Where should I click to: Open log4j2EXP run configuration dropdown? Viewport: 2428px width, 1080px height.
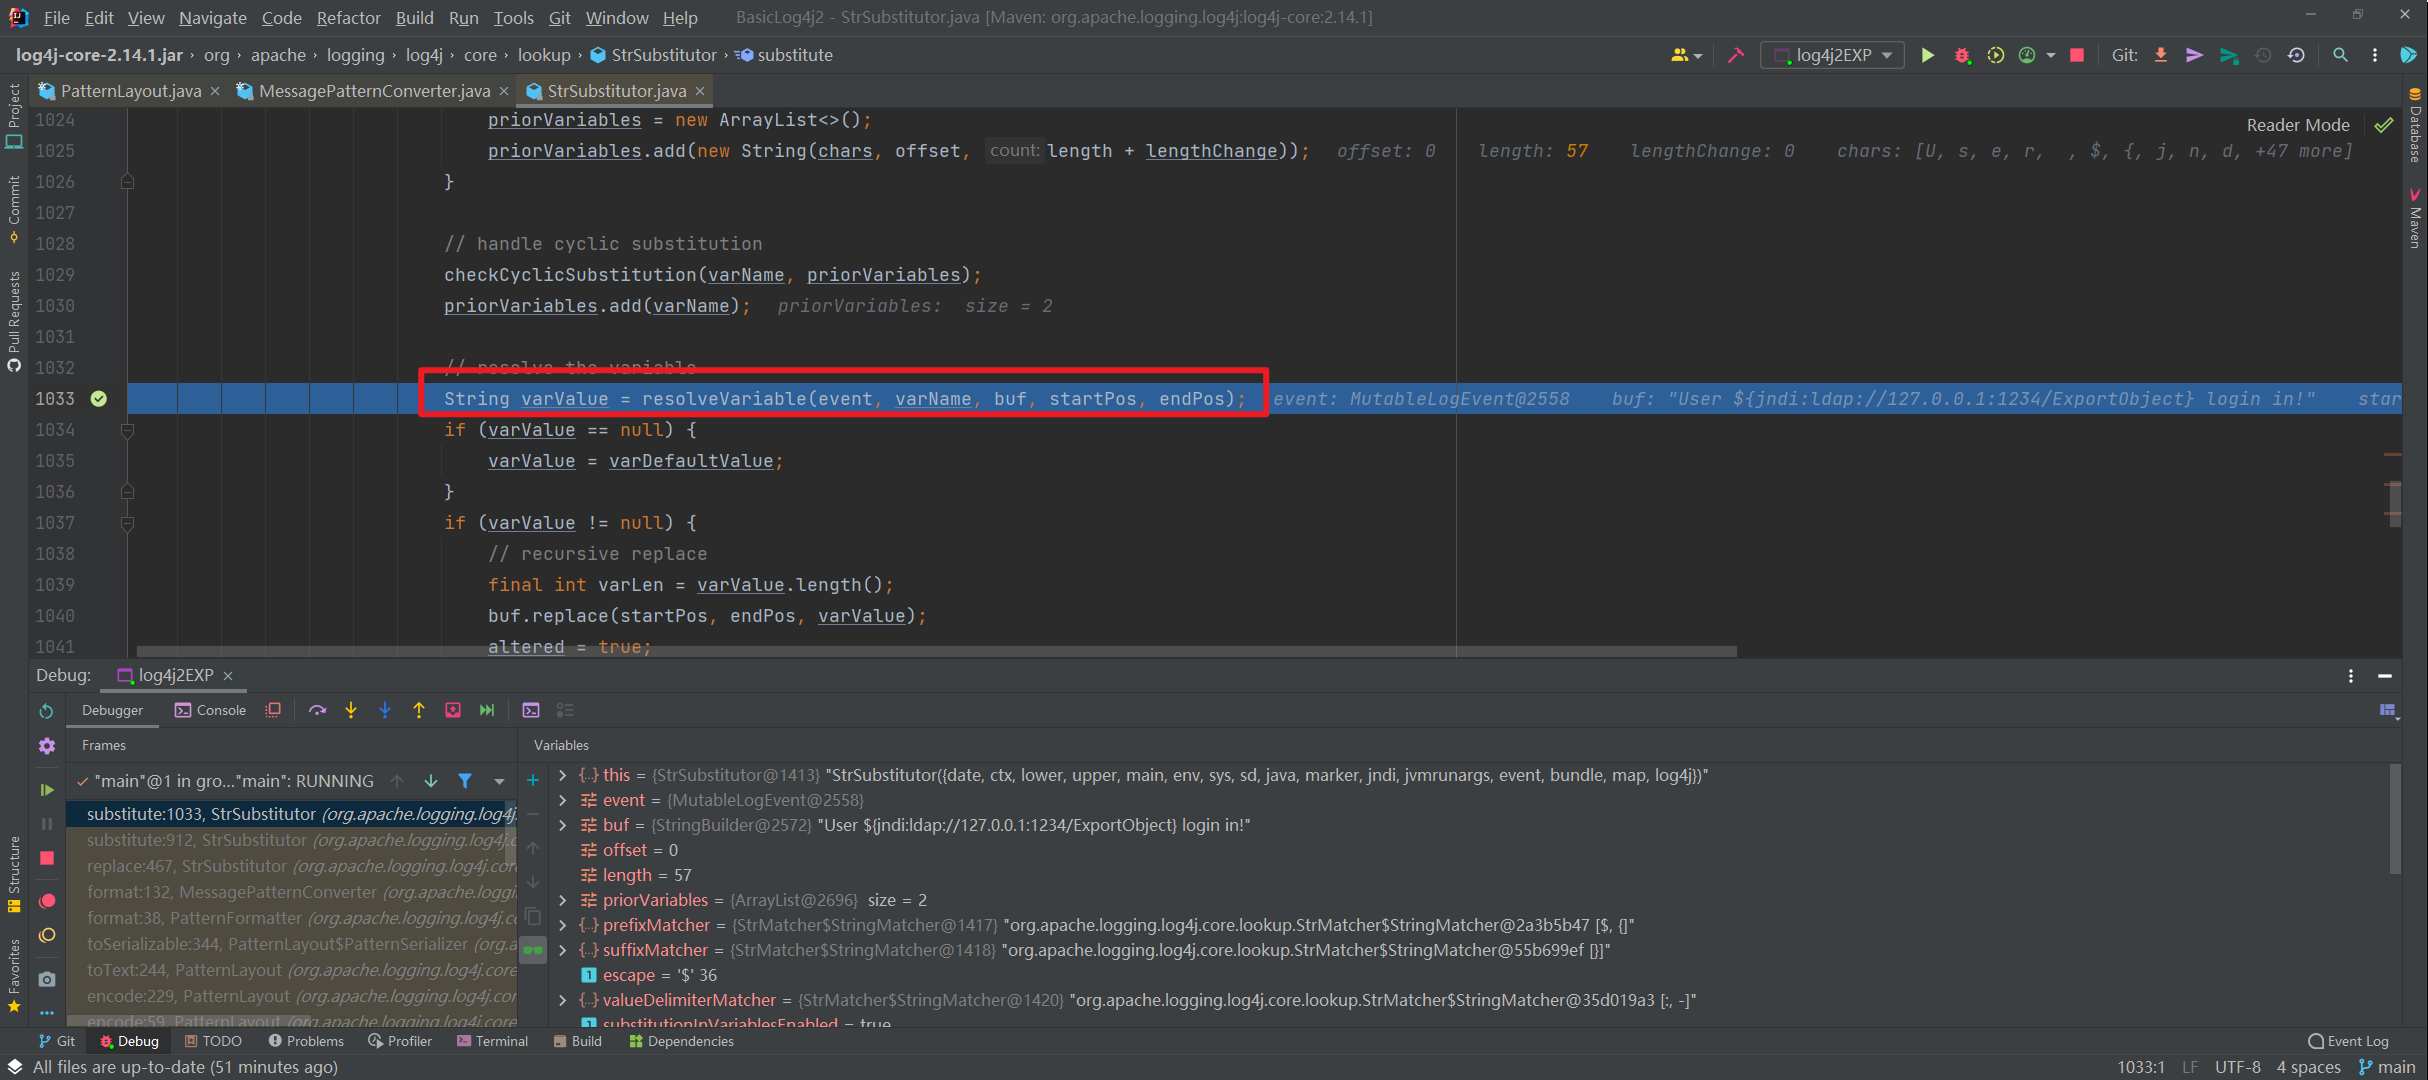pos(1833,55)
